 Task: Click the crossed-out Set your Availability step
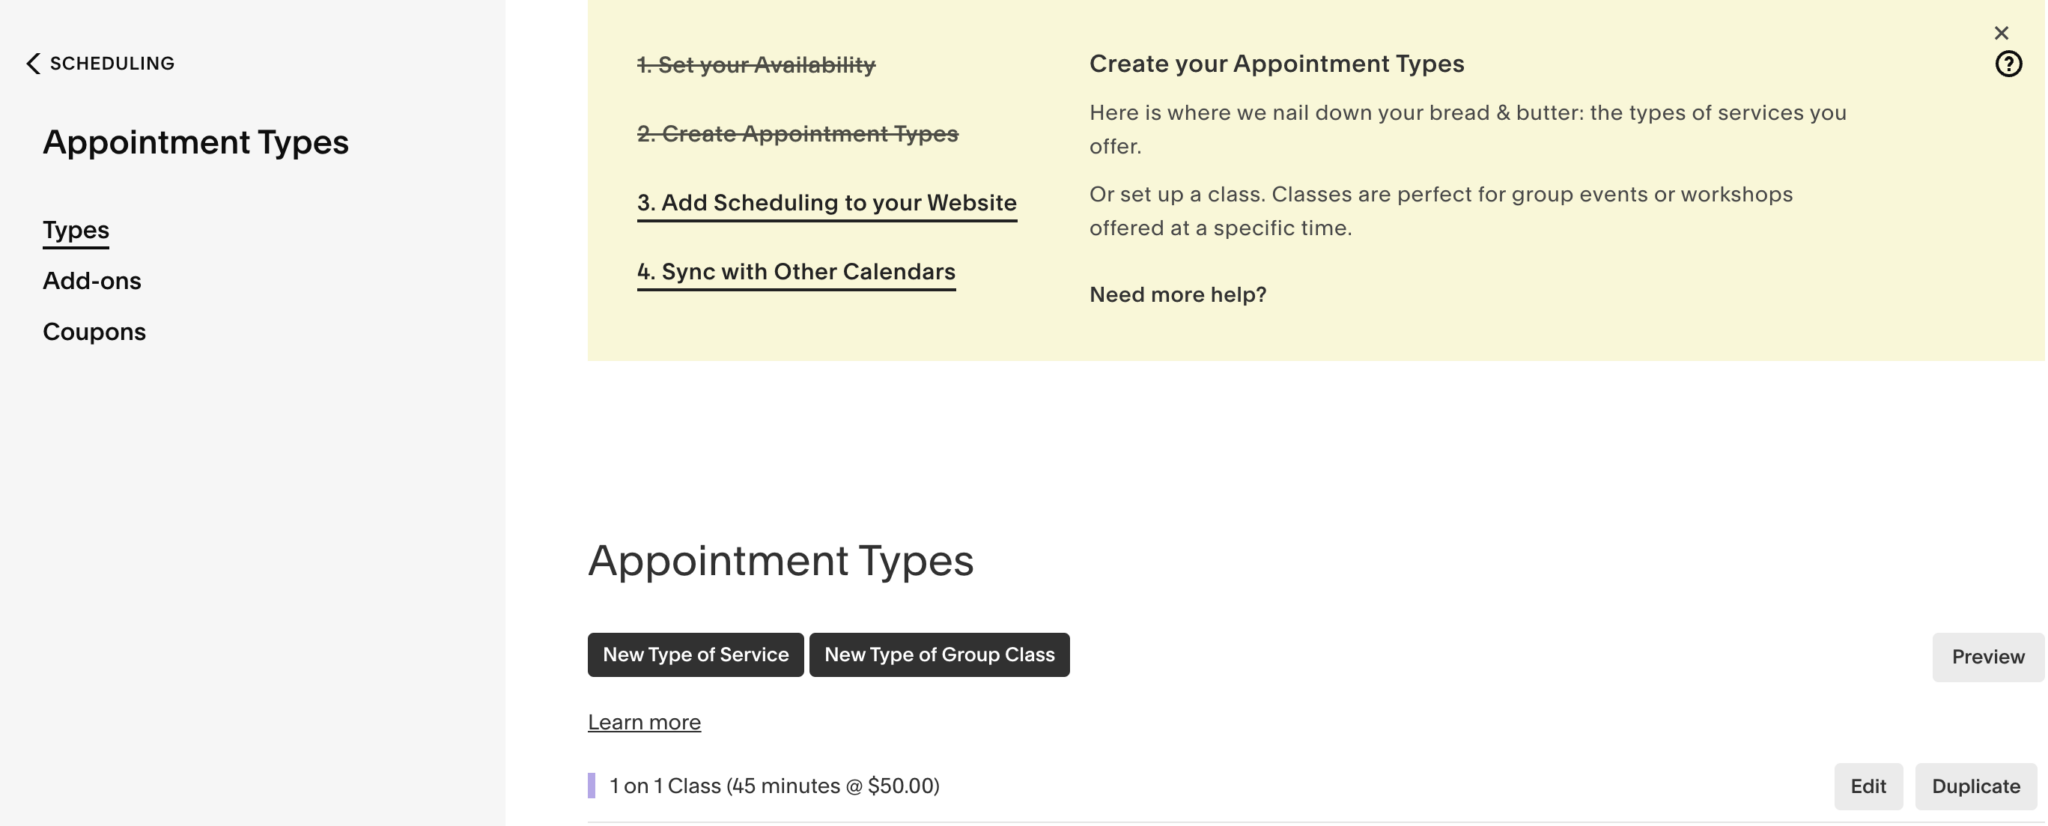756,63
